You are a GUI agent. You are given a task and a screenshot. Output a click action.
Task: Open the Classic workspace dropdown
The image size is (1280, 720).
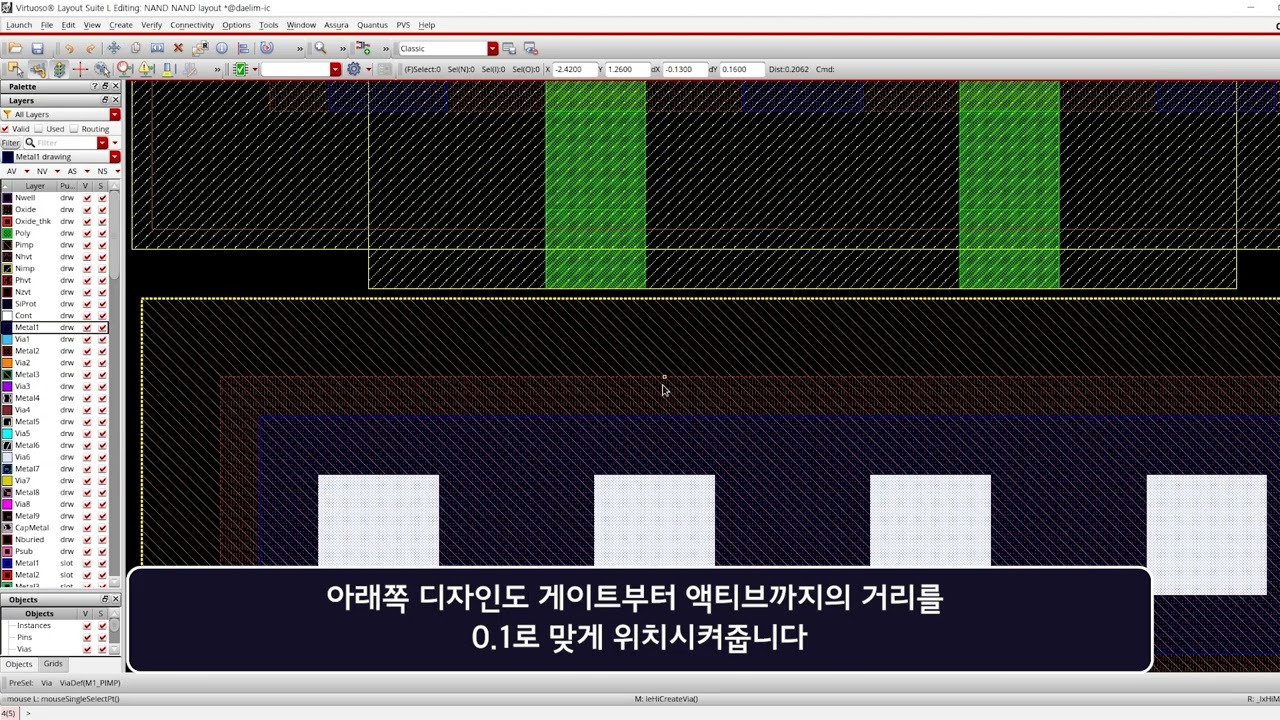492,48
